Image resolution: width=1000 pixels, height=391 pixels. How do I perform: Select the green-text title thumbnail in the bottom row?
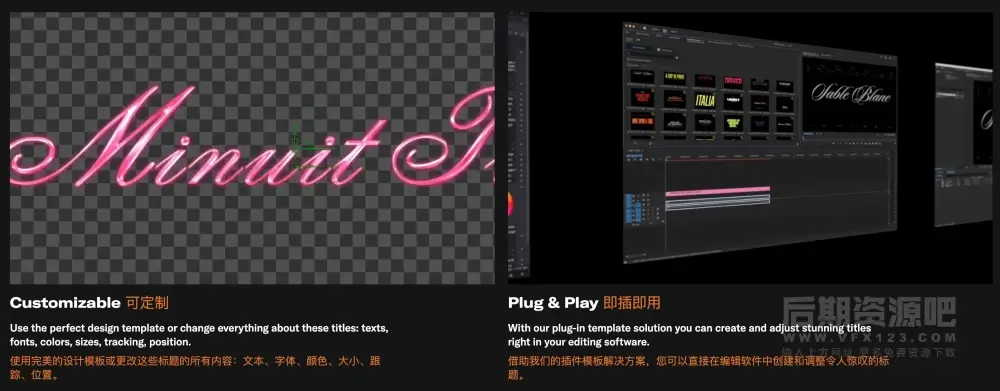point(733,122)
